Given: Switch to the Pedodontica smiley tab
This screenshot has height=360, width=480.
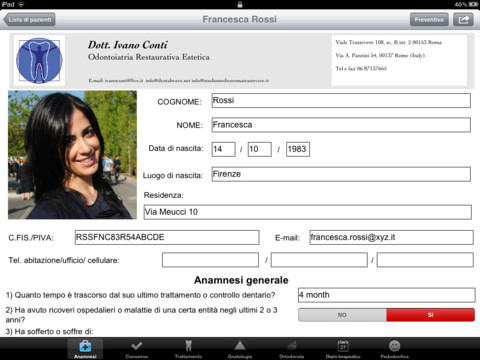Looking at the screenshot, I should 394,349.
